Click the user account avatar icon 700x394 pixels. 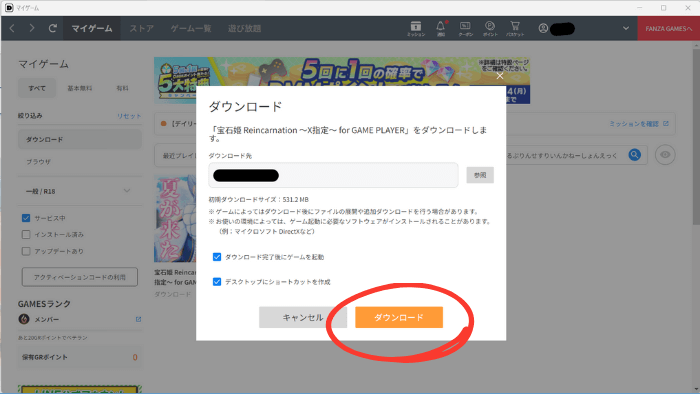tap(543, 29)
